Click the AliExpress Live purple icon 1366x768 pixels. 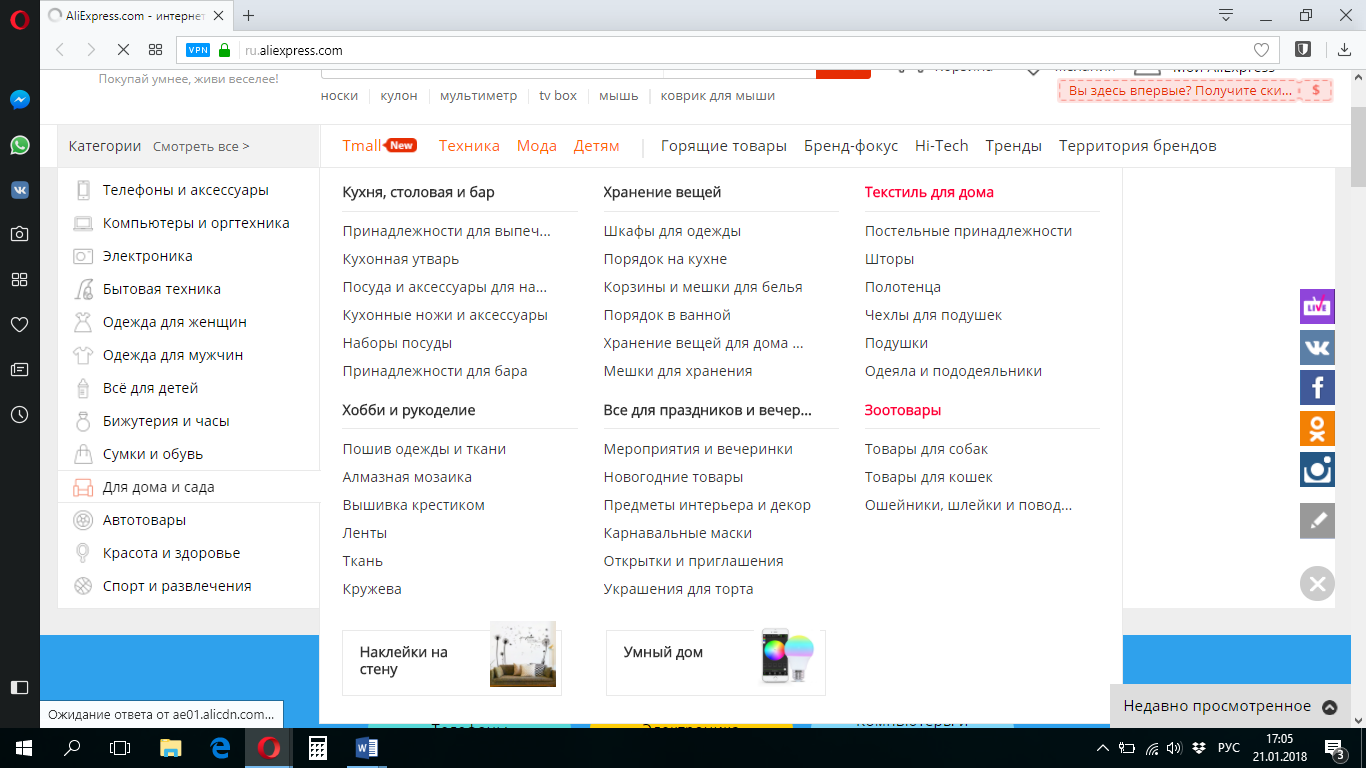coord(1317,306)
